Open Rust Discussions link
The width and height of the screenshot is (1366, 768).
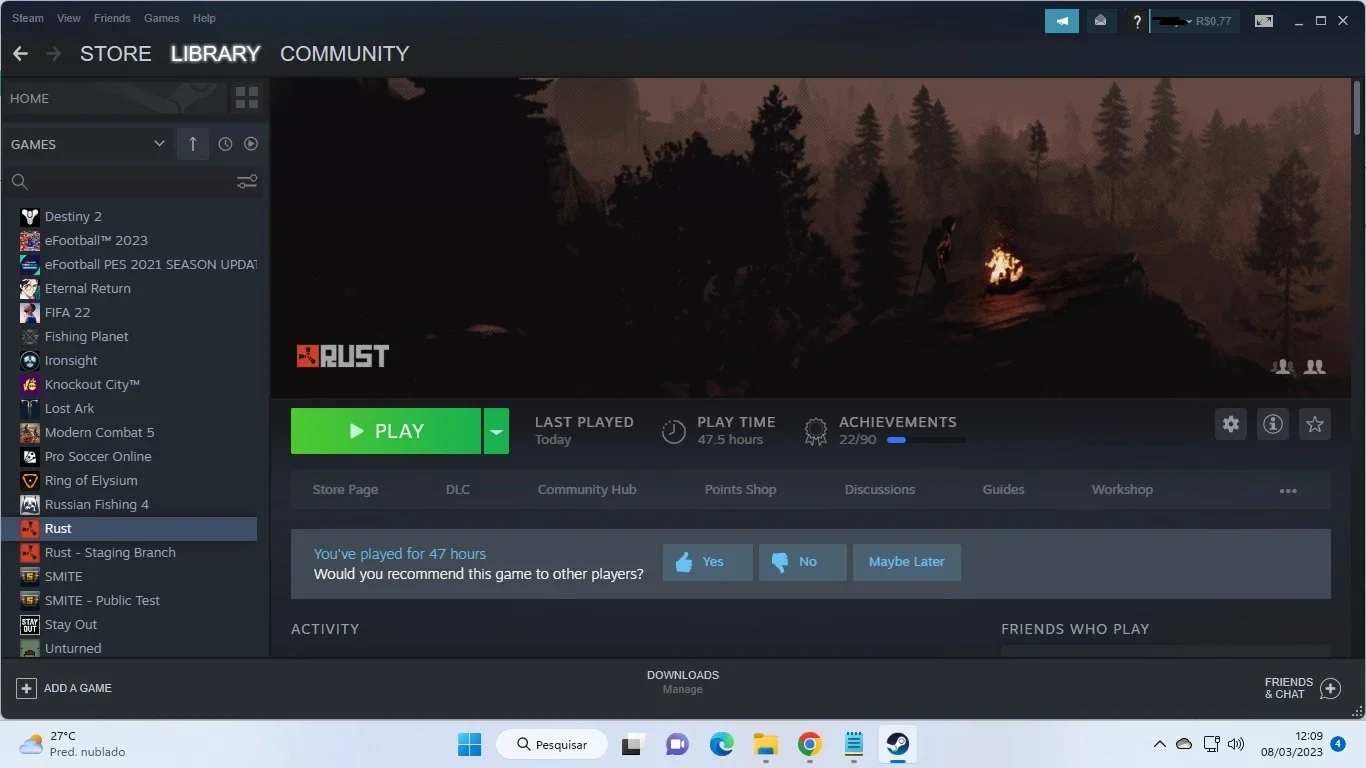coord(880,490)
